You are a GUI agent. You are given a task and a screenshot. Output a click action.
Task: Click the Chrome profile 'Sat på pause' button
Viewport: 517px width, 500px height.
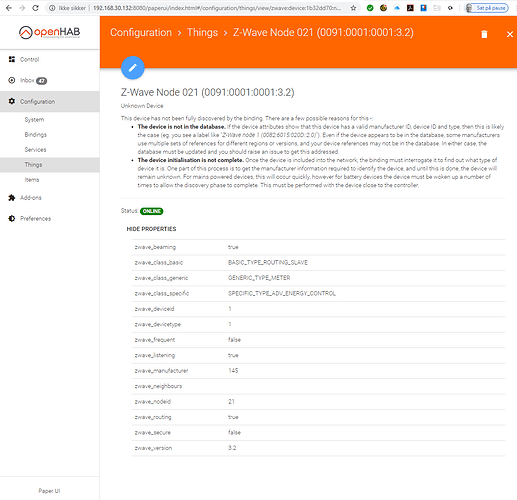[487, 8]
